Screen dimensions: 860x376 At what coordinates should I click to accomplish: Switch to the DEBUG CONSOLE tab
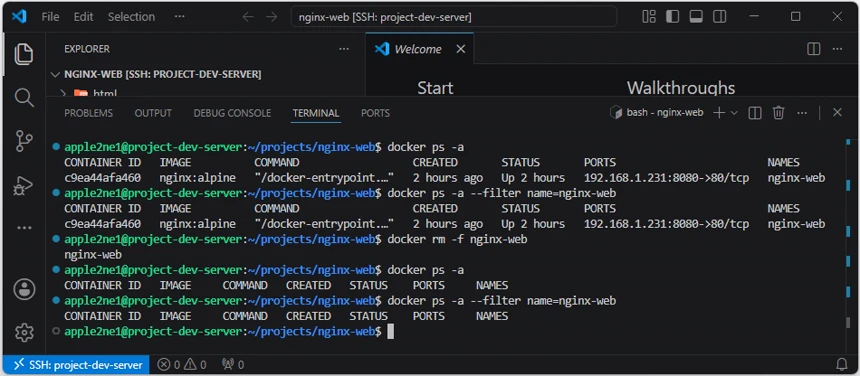(x=232, y=113)
